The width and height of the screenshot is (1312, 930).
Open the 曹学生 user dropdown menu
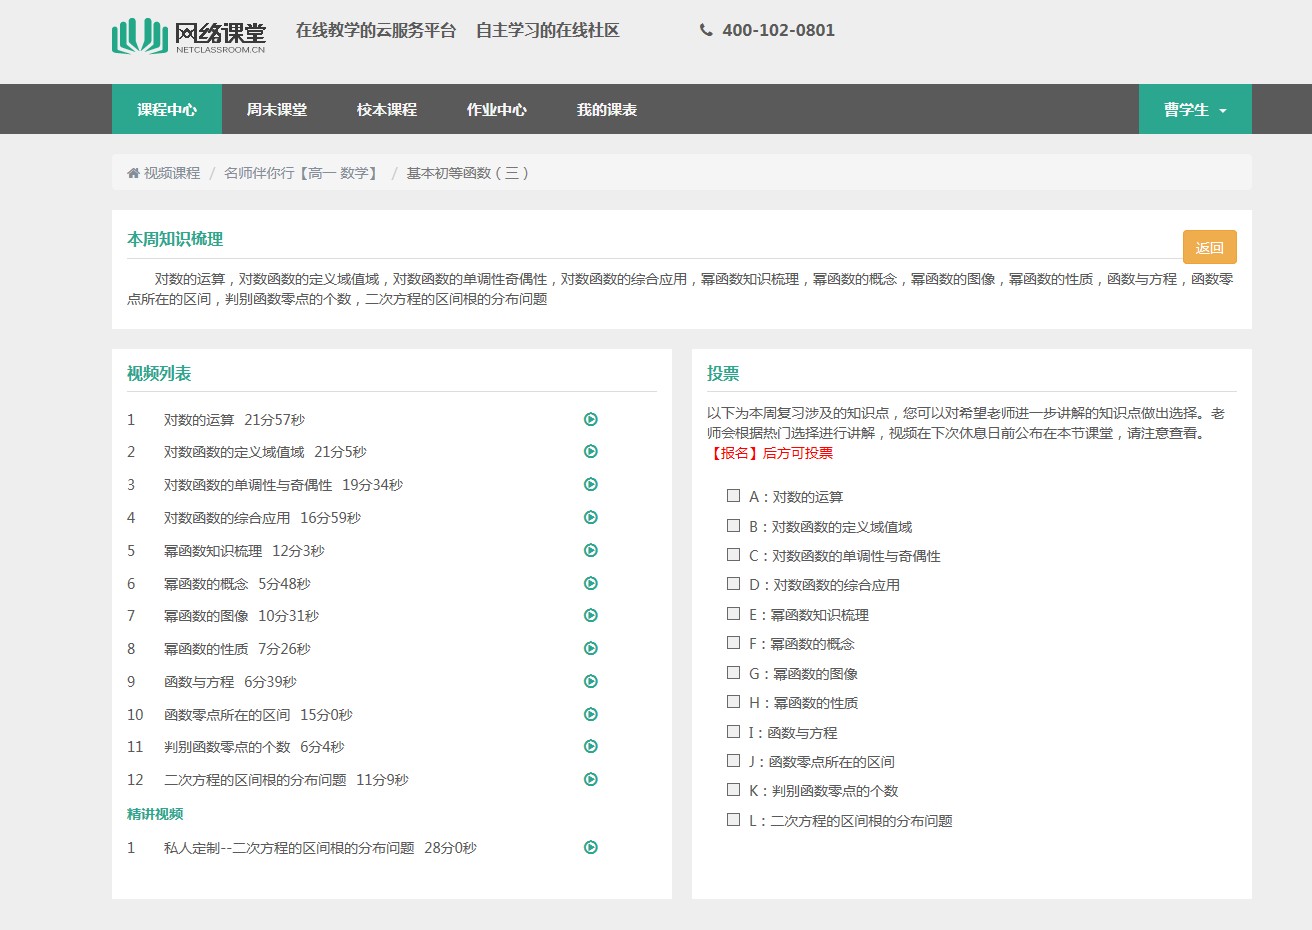click(x=1194, y=110)
